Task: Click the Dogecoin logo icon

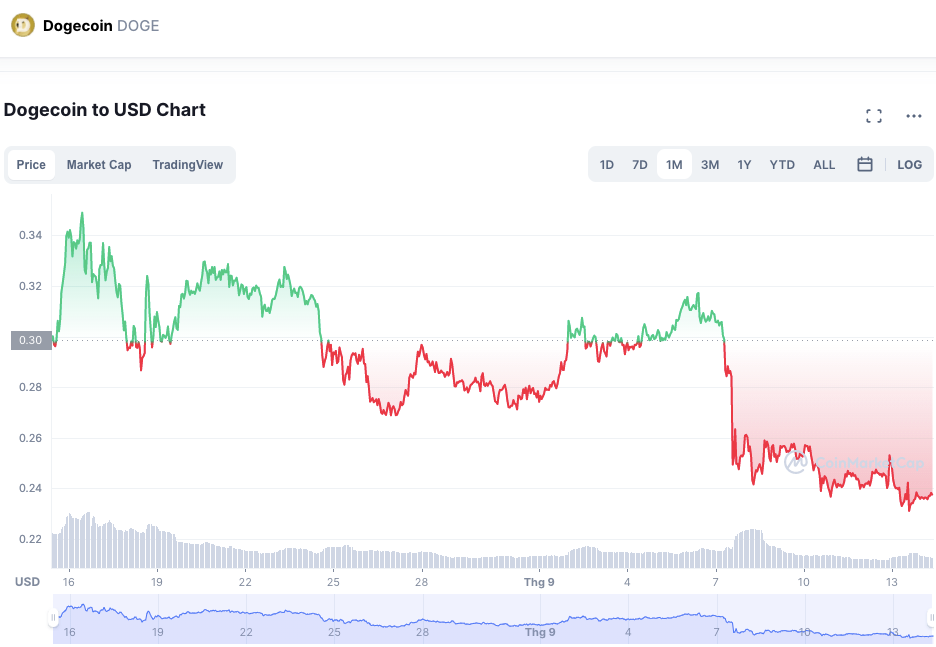Action: pos(22,25)
